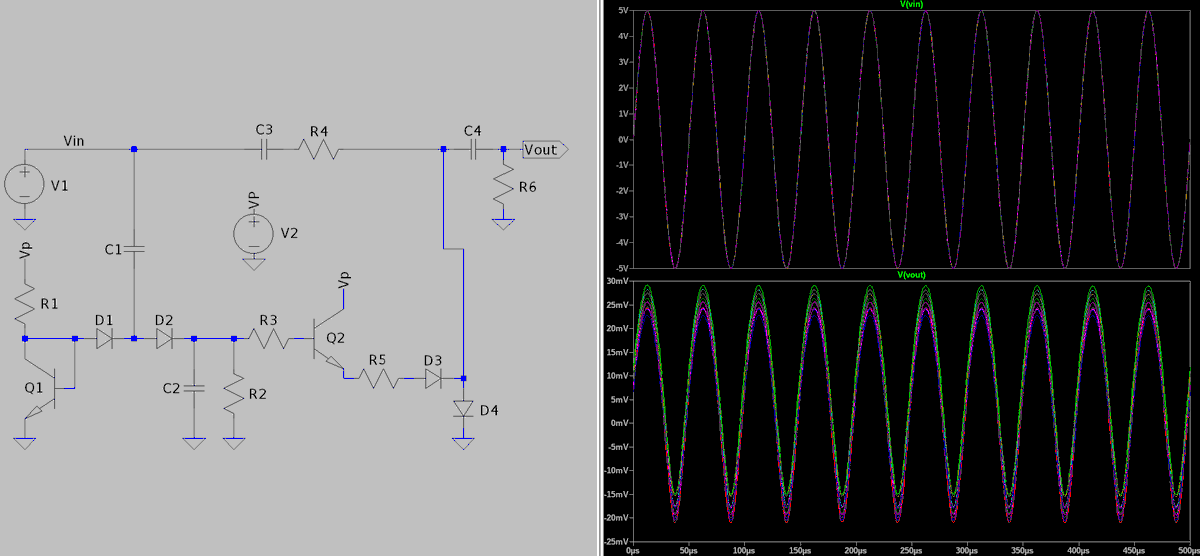Screen dimensions: 1200x556
Task: Click the 0V axis label
Action: tap(622, 139)
